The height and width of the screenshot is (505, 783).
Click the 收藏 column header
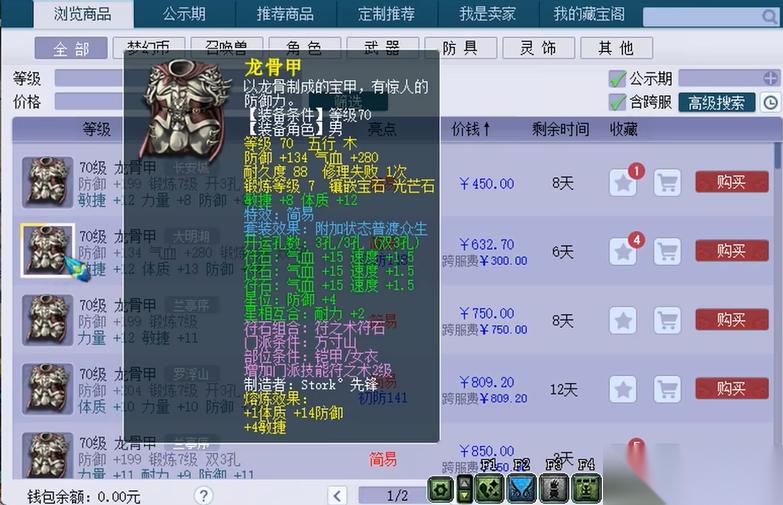click(623, 129)
